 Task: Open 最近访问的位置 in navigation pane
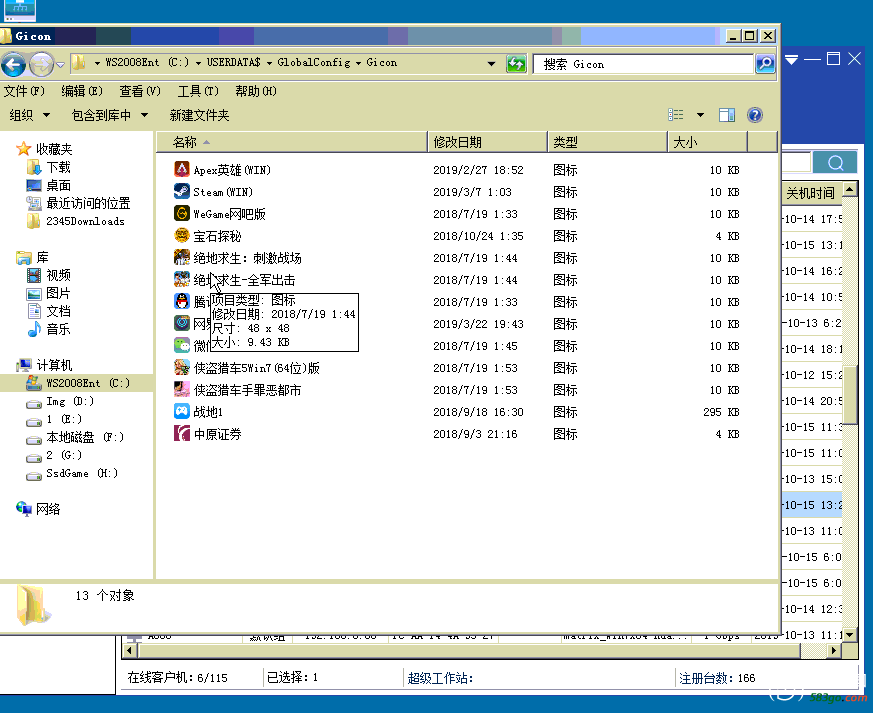[79, 203]
